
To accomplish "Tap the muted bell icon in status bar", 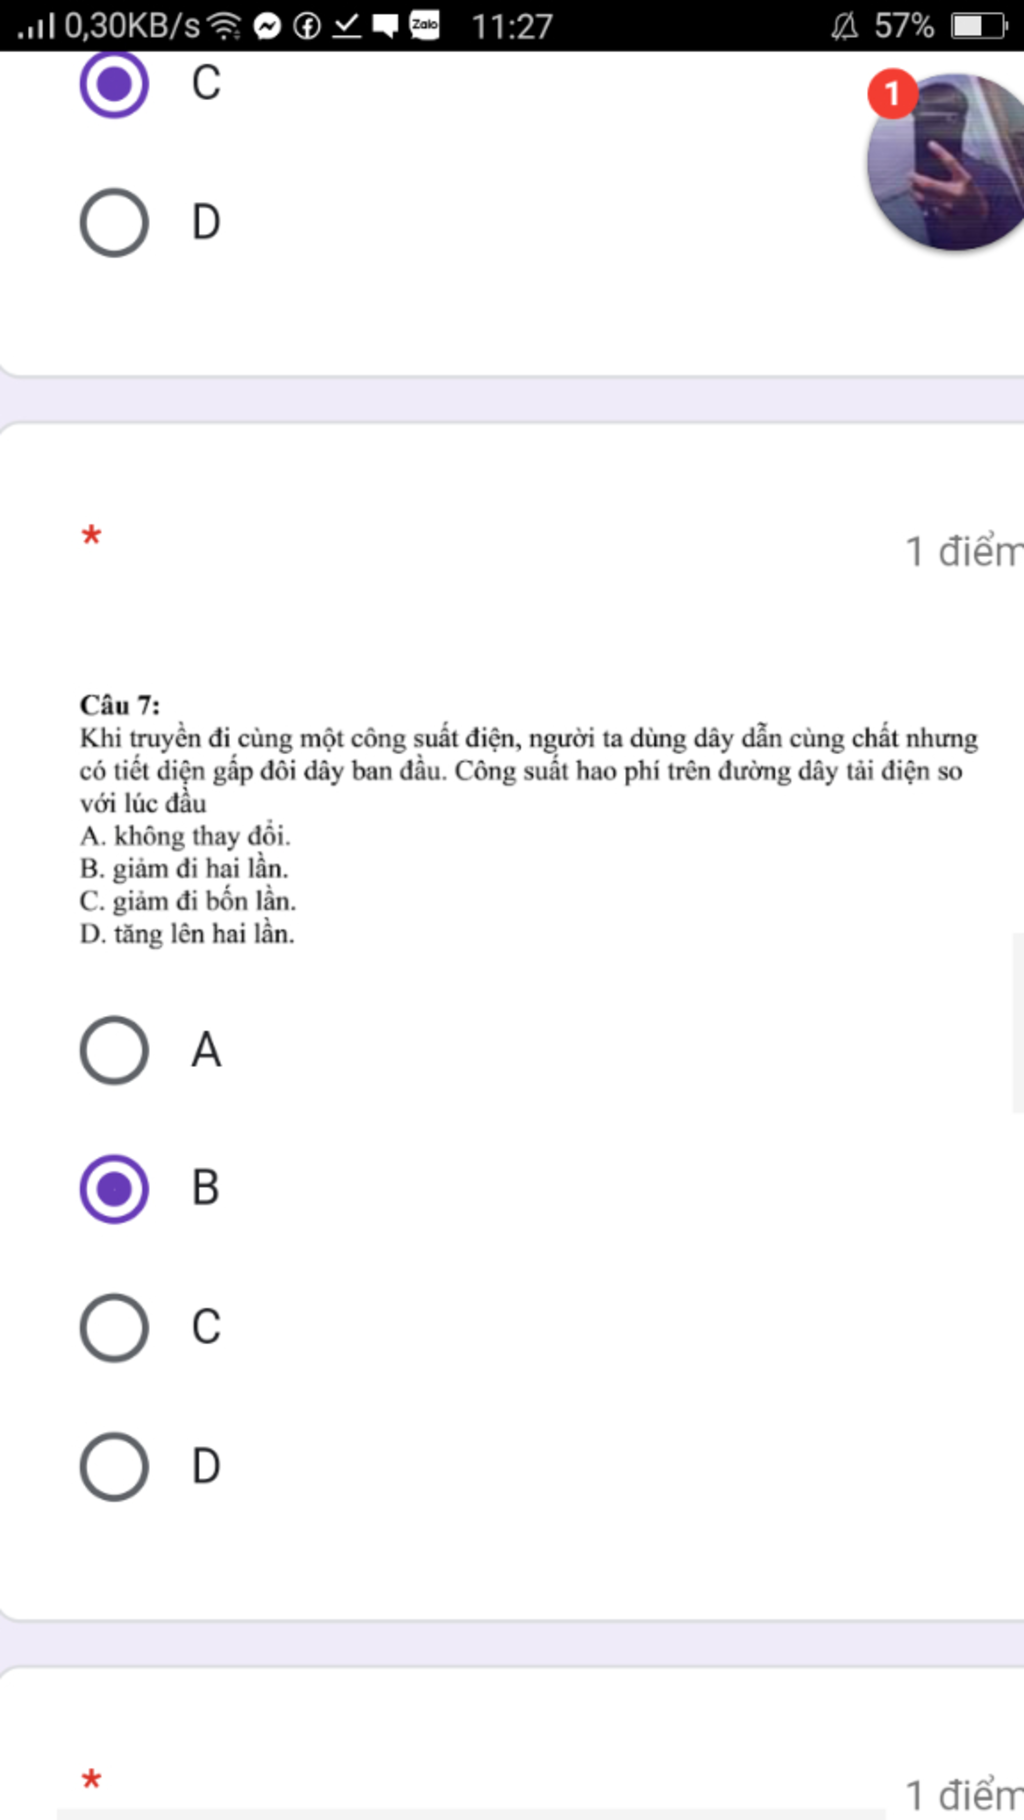I will 845,26.
